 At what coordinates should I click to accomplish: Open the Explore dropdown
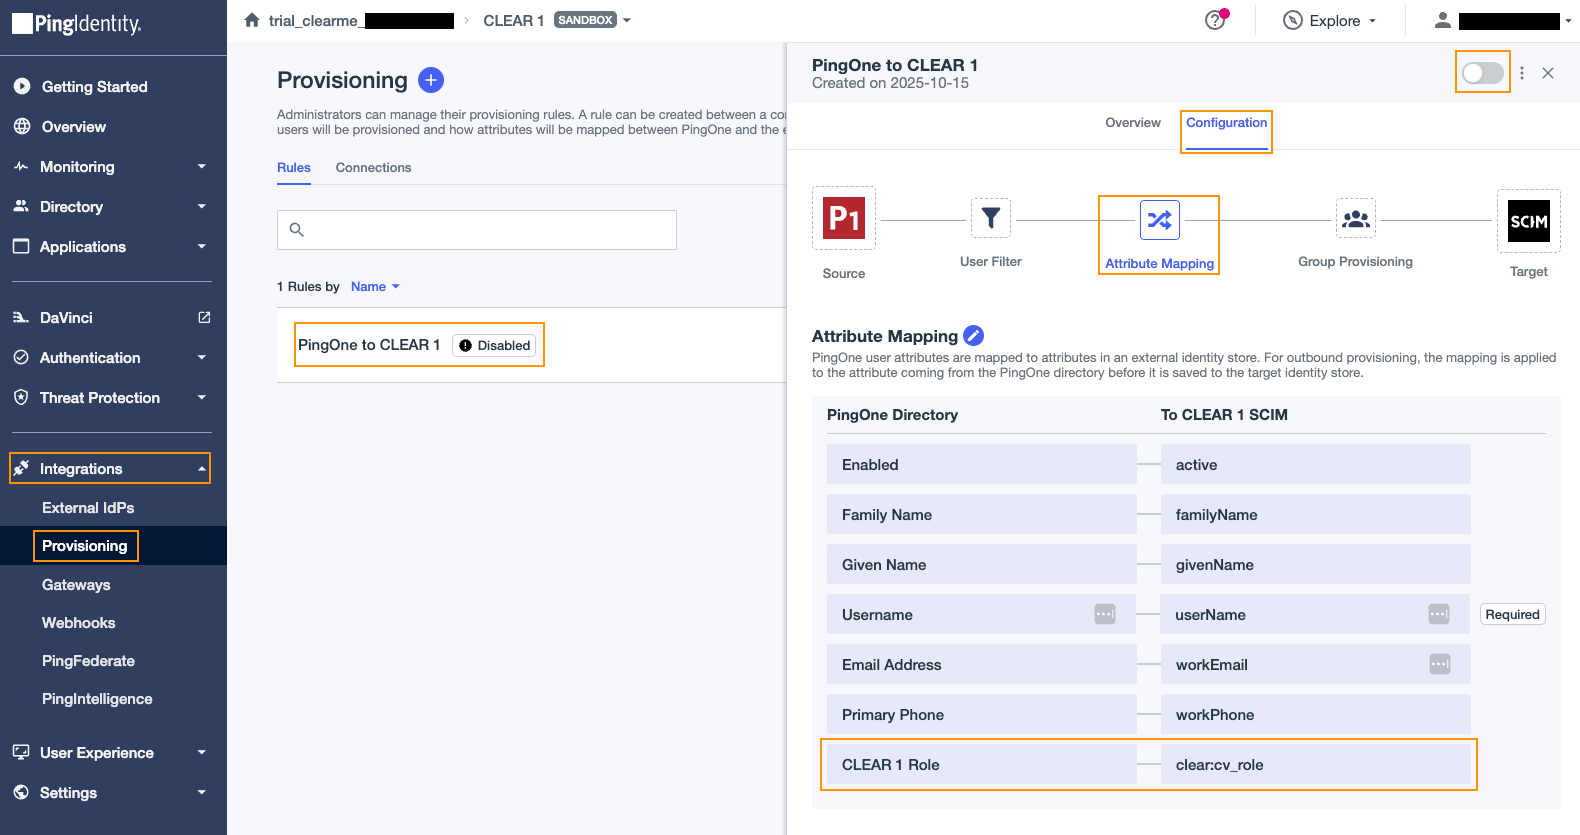1331,20
